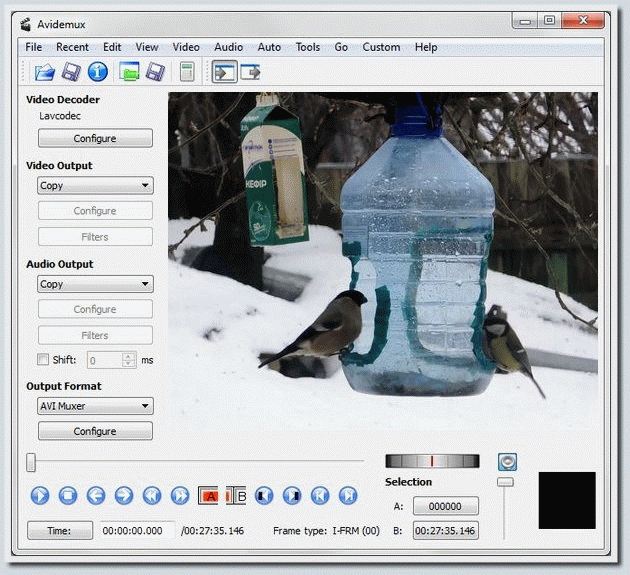Set selection marker A
This screenshot has height=575, width=630.
[208, 496]
